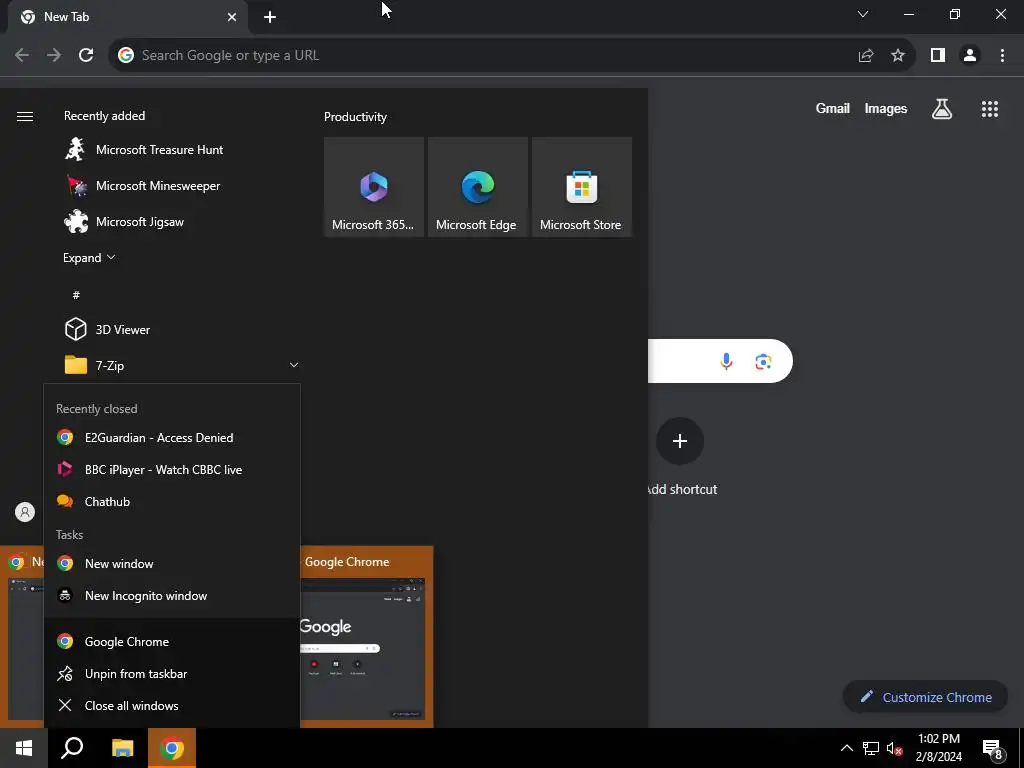Select Close all windows

click(x=172, y=705)
